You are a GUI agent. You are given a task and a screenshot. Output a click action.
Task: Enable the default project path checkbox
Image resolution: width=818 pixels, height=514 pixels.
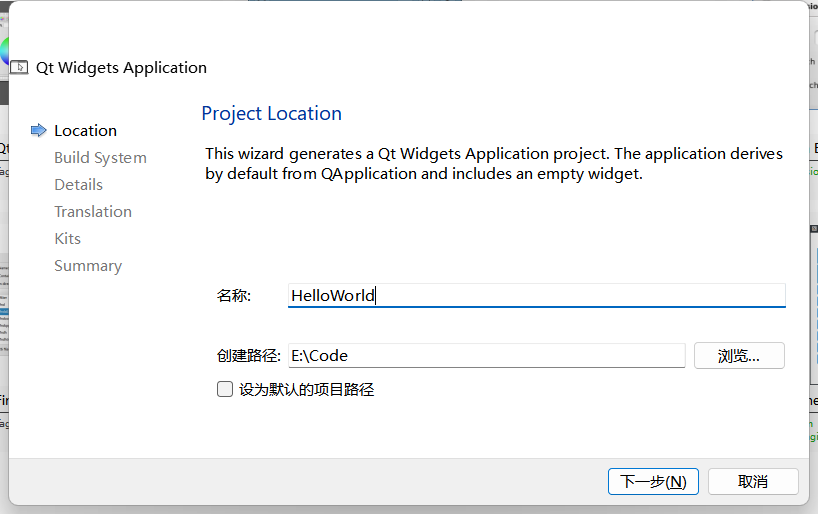(225, 389)
